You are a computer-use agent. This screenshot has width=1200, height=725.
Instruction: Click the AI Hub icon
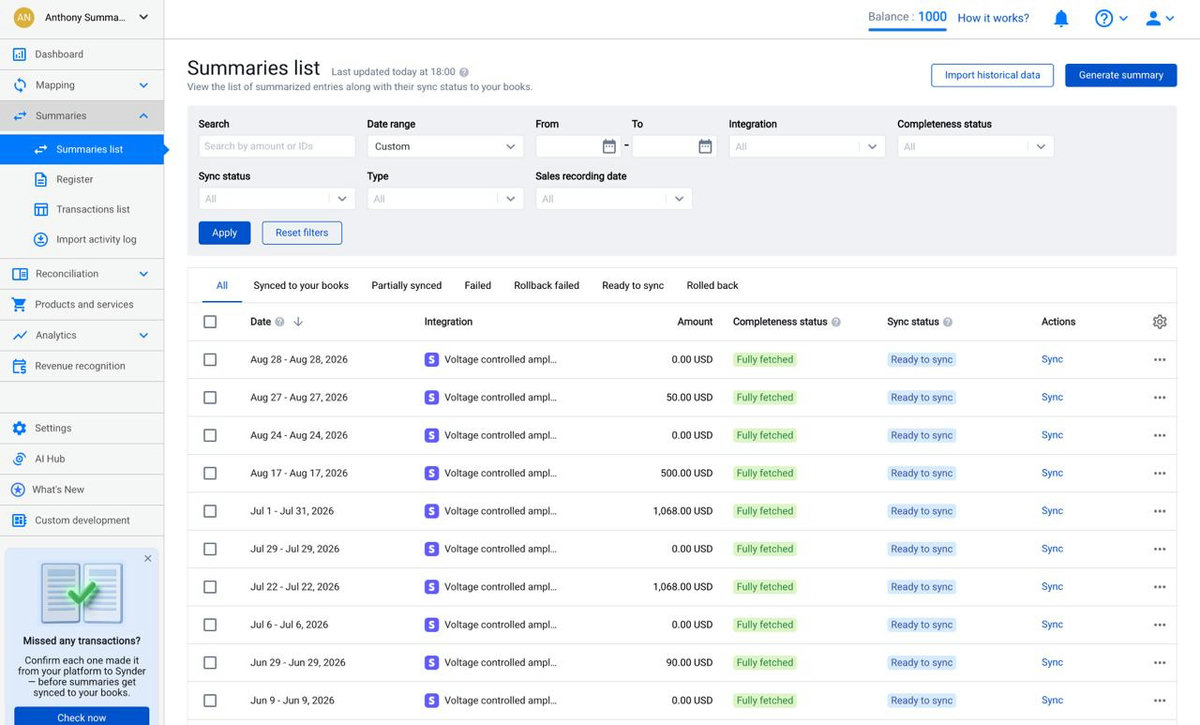pos(19,459)
